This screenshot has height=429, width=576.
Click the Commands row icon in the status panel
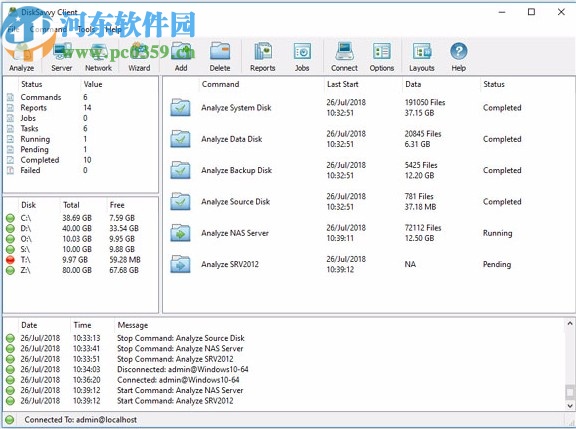[x=10, y=97]
